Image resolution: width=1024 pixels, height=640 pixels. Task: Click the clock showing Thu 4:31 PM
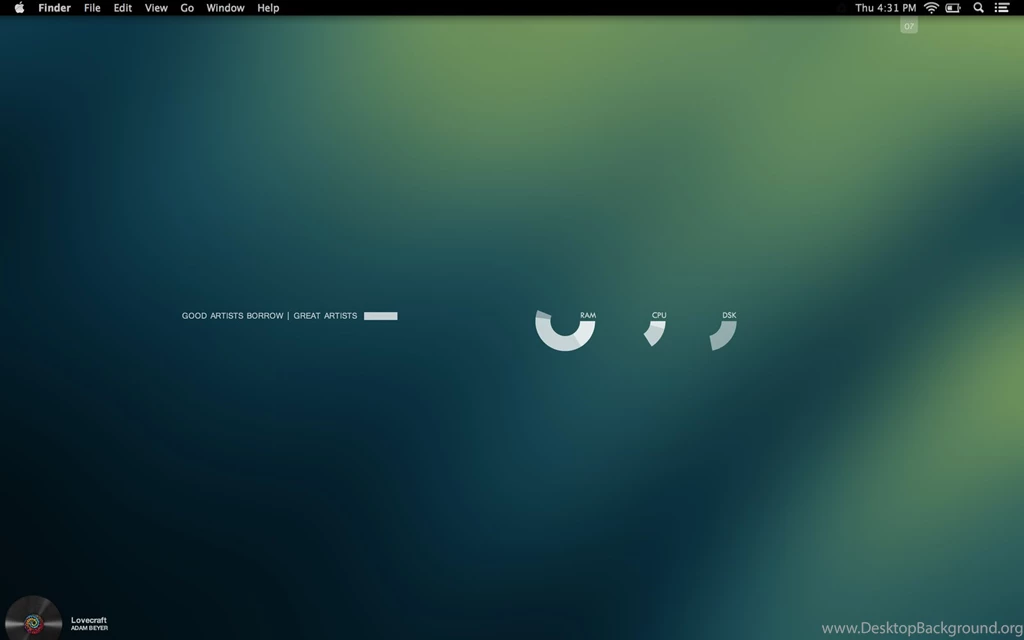click(x=885, y=8)
